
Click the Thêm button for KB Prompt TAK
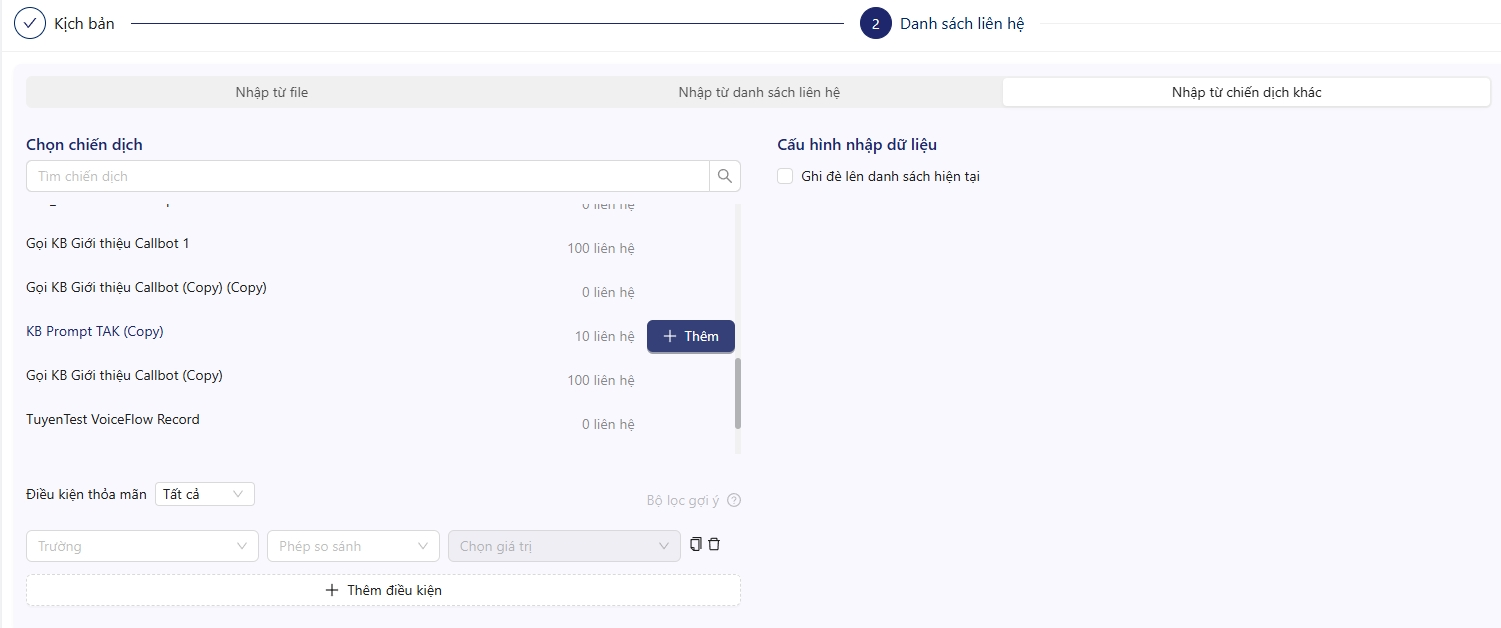pyautogui.click(x=691, y=336)
